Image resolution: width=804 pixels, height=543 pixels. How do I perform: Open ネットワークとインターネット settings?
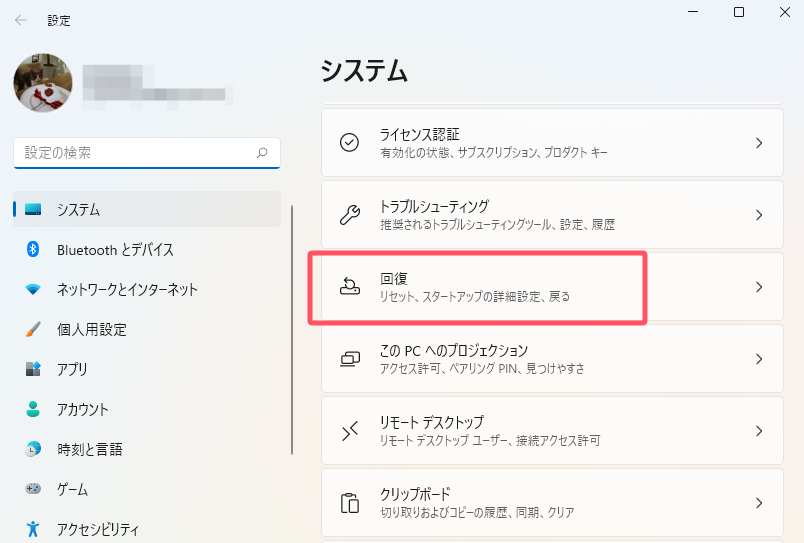147,289
